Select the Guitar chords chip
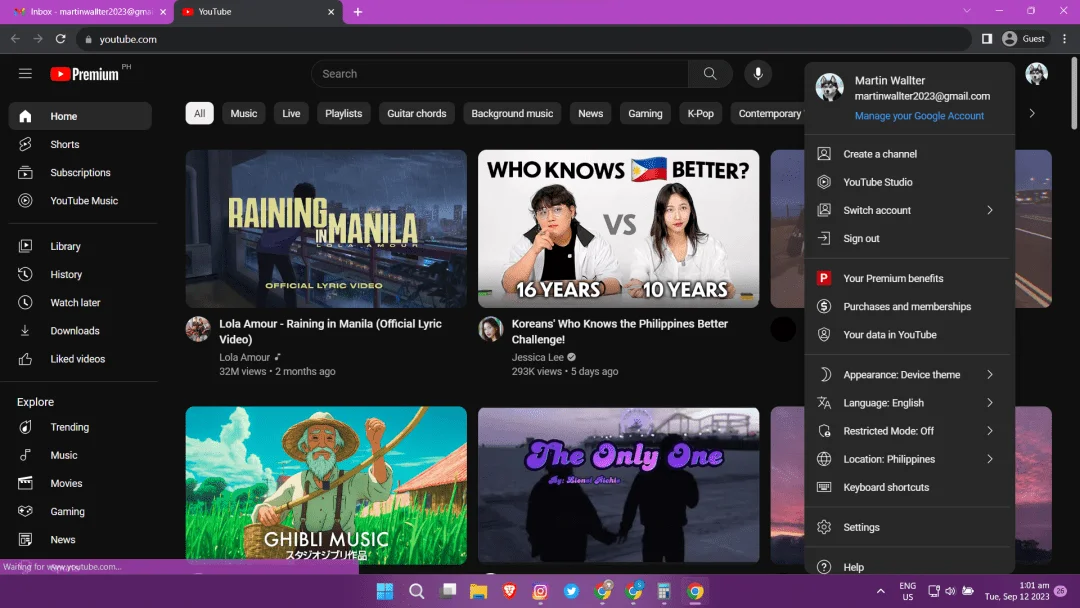This screenshot has width=1080, height=608. pos(417,114)
